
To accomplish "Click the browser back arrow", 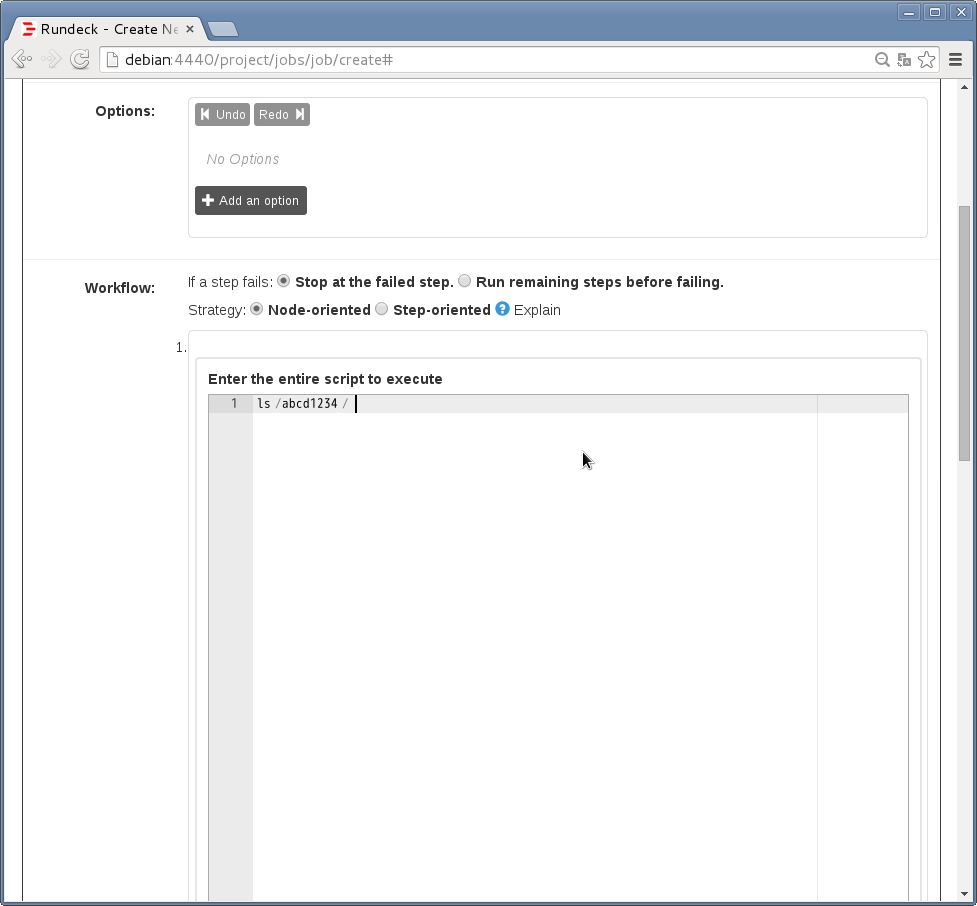I will (x=22, y=59).
